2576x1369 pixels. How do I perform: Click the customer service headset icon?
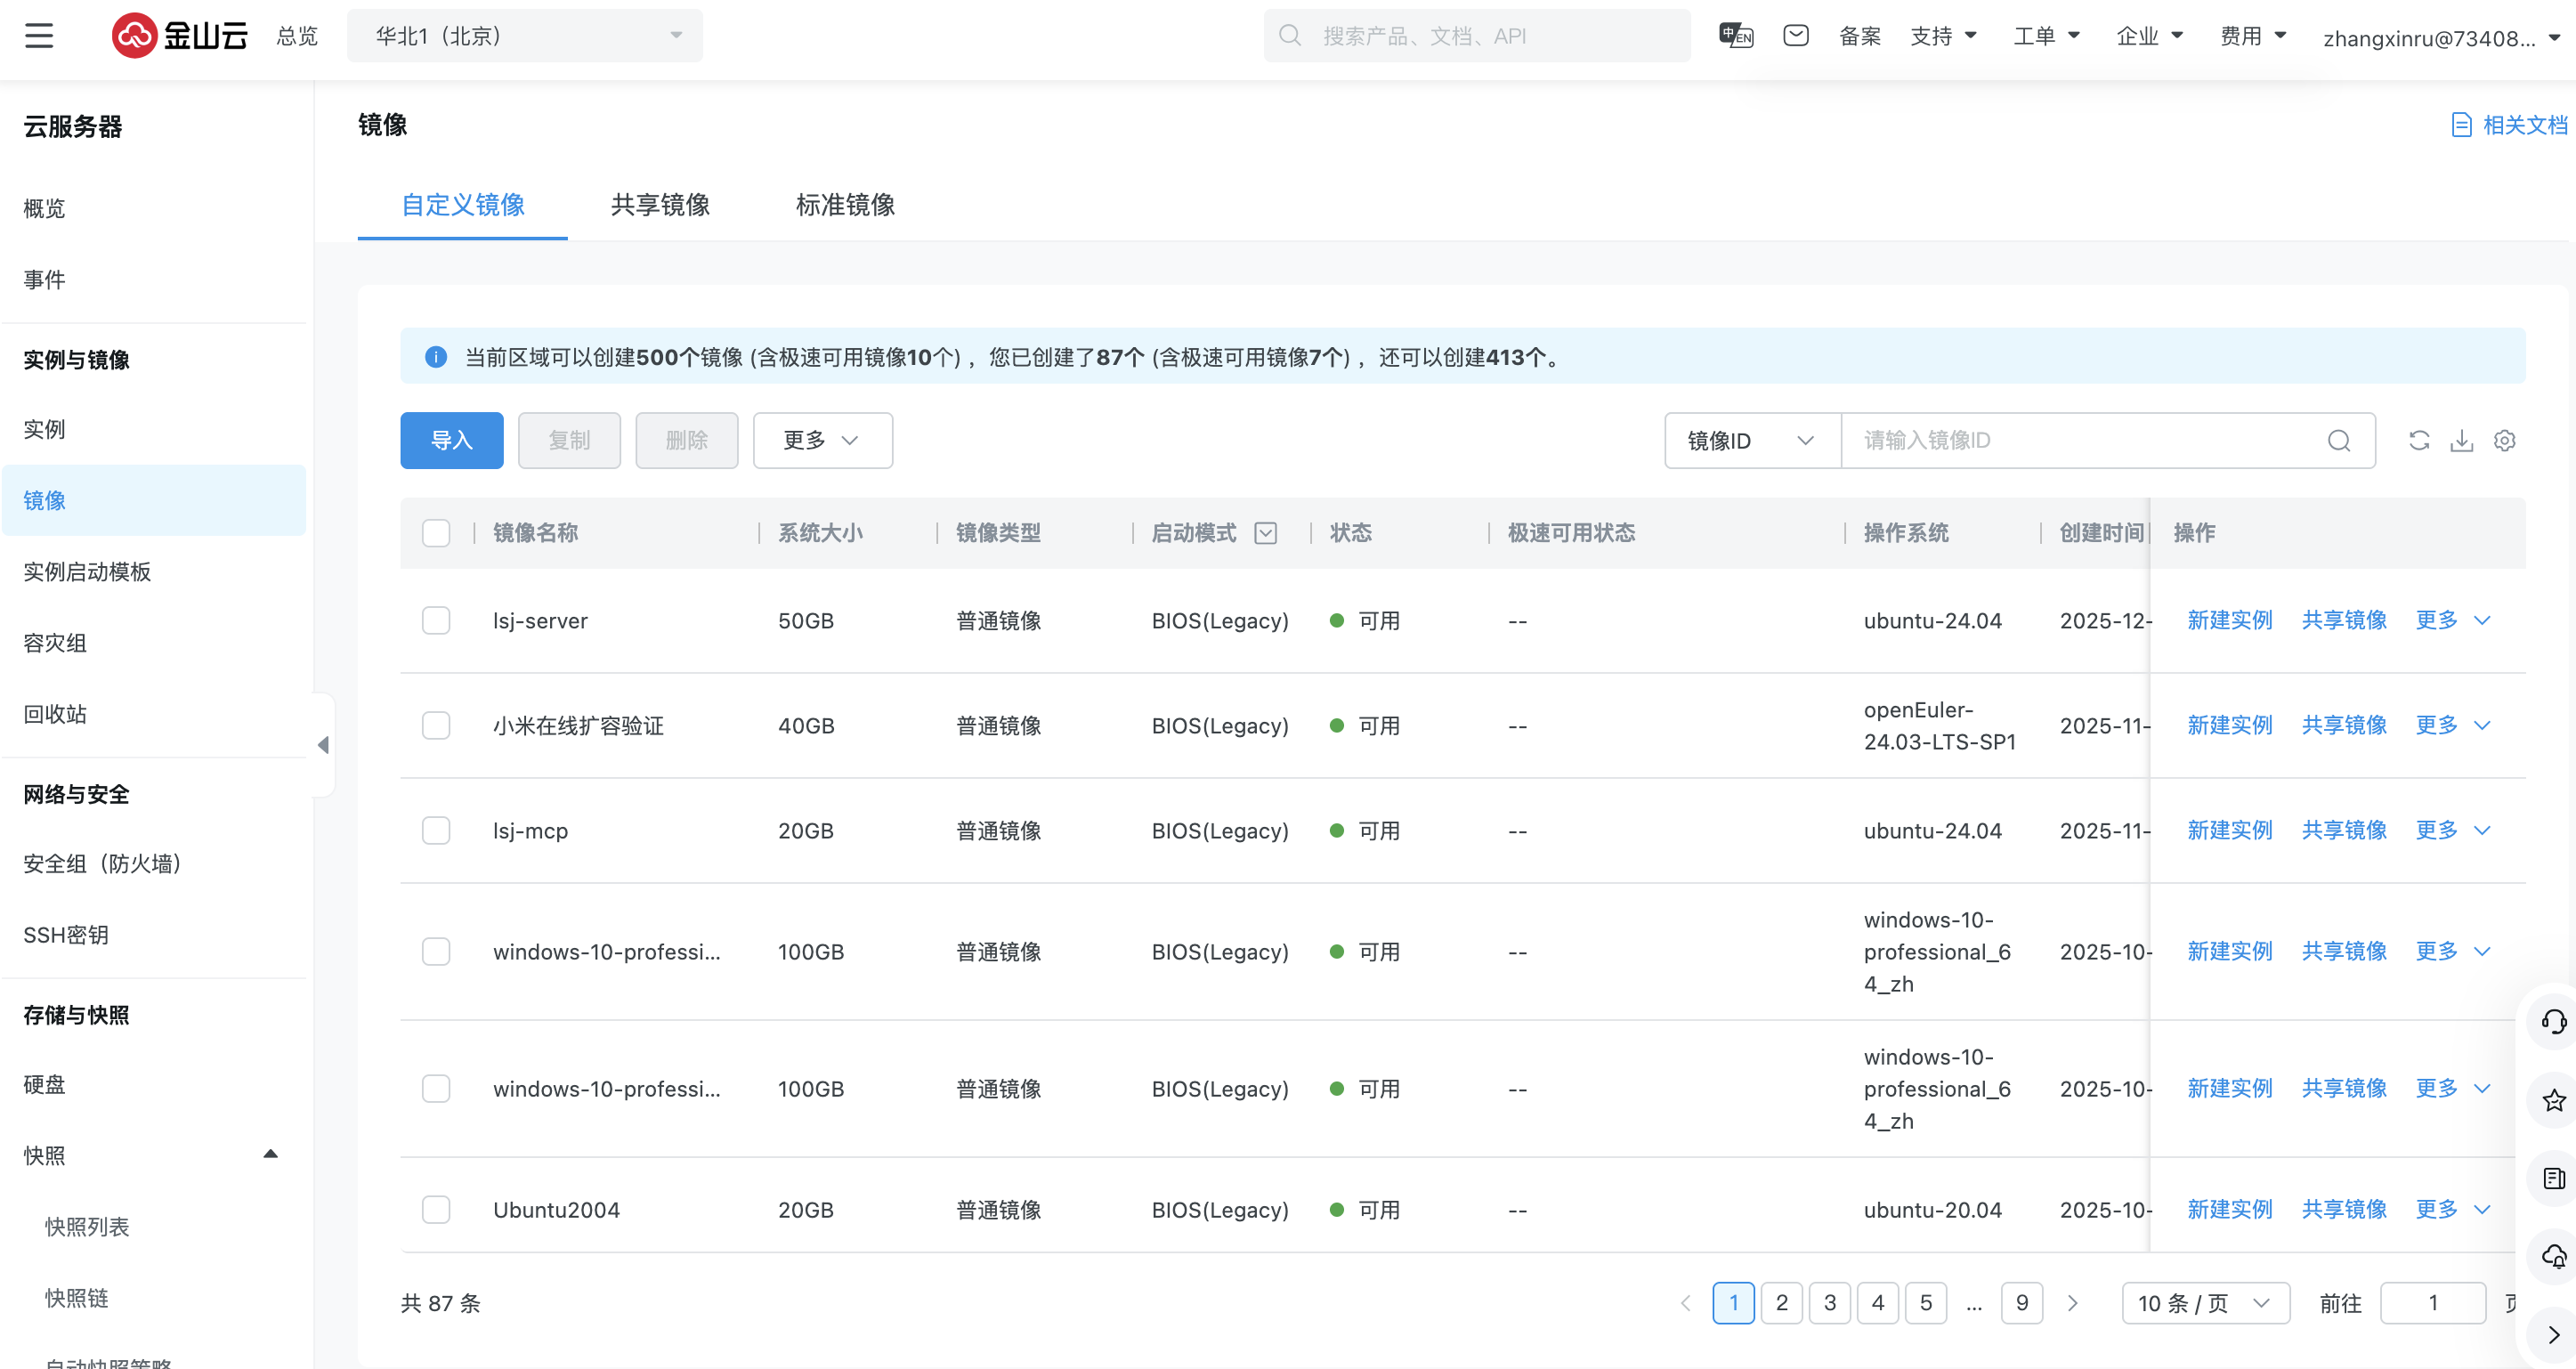tap(2553, 1021)
